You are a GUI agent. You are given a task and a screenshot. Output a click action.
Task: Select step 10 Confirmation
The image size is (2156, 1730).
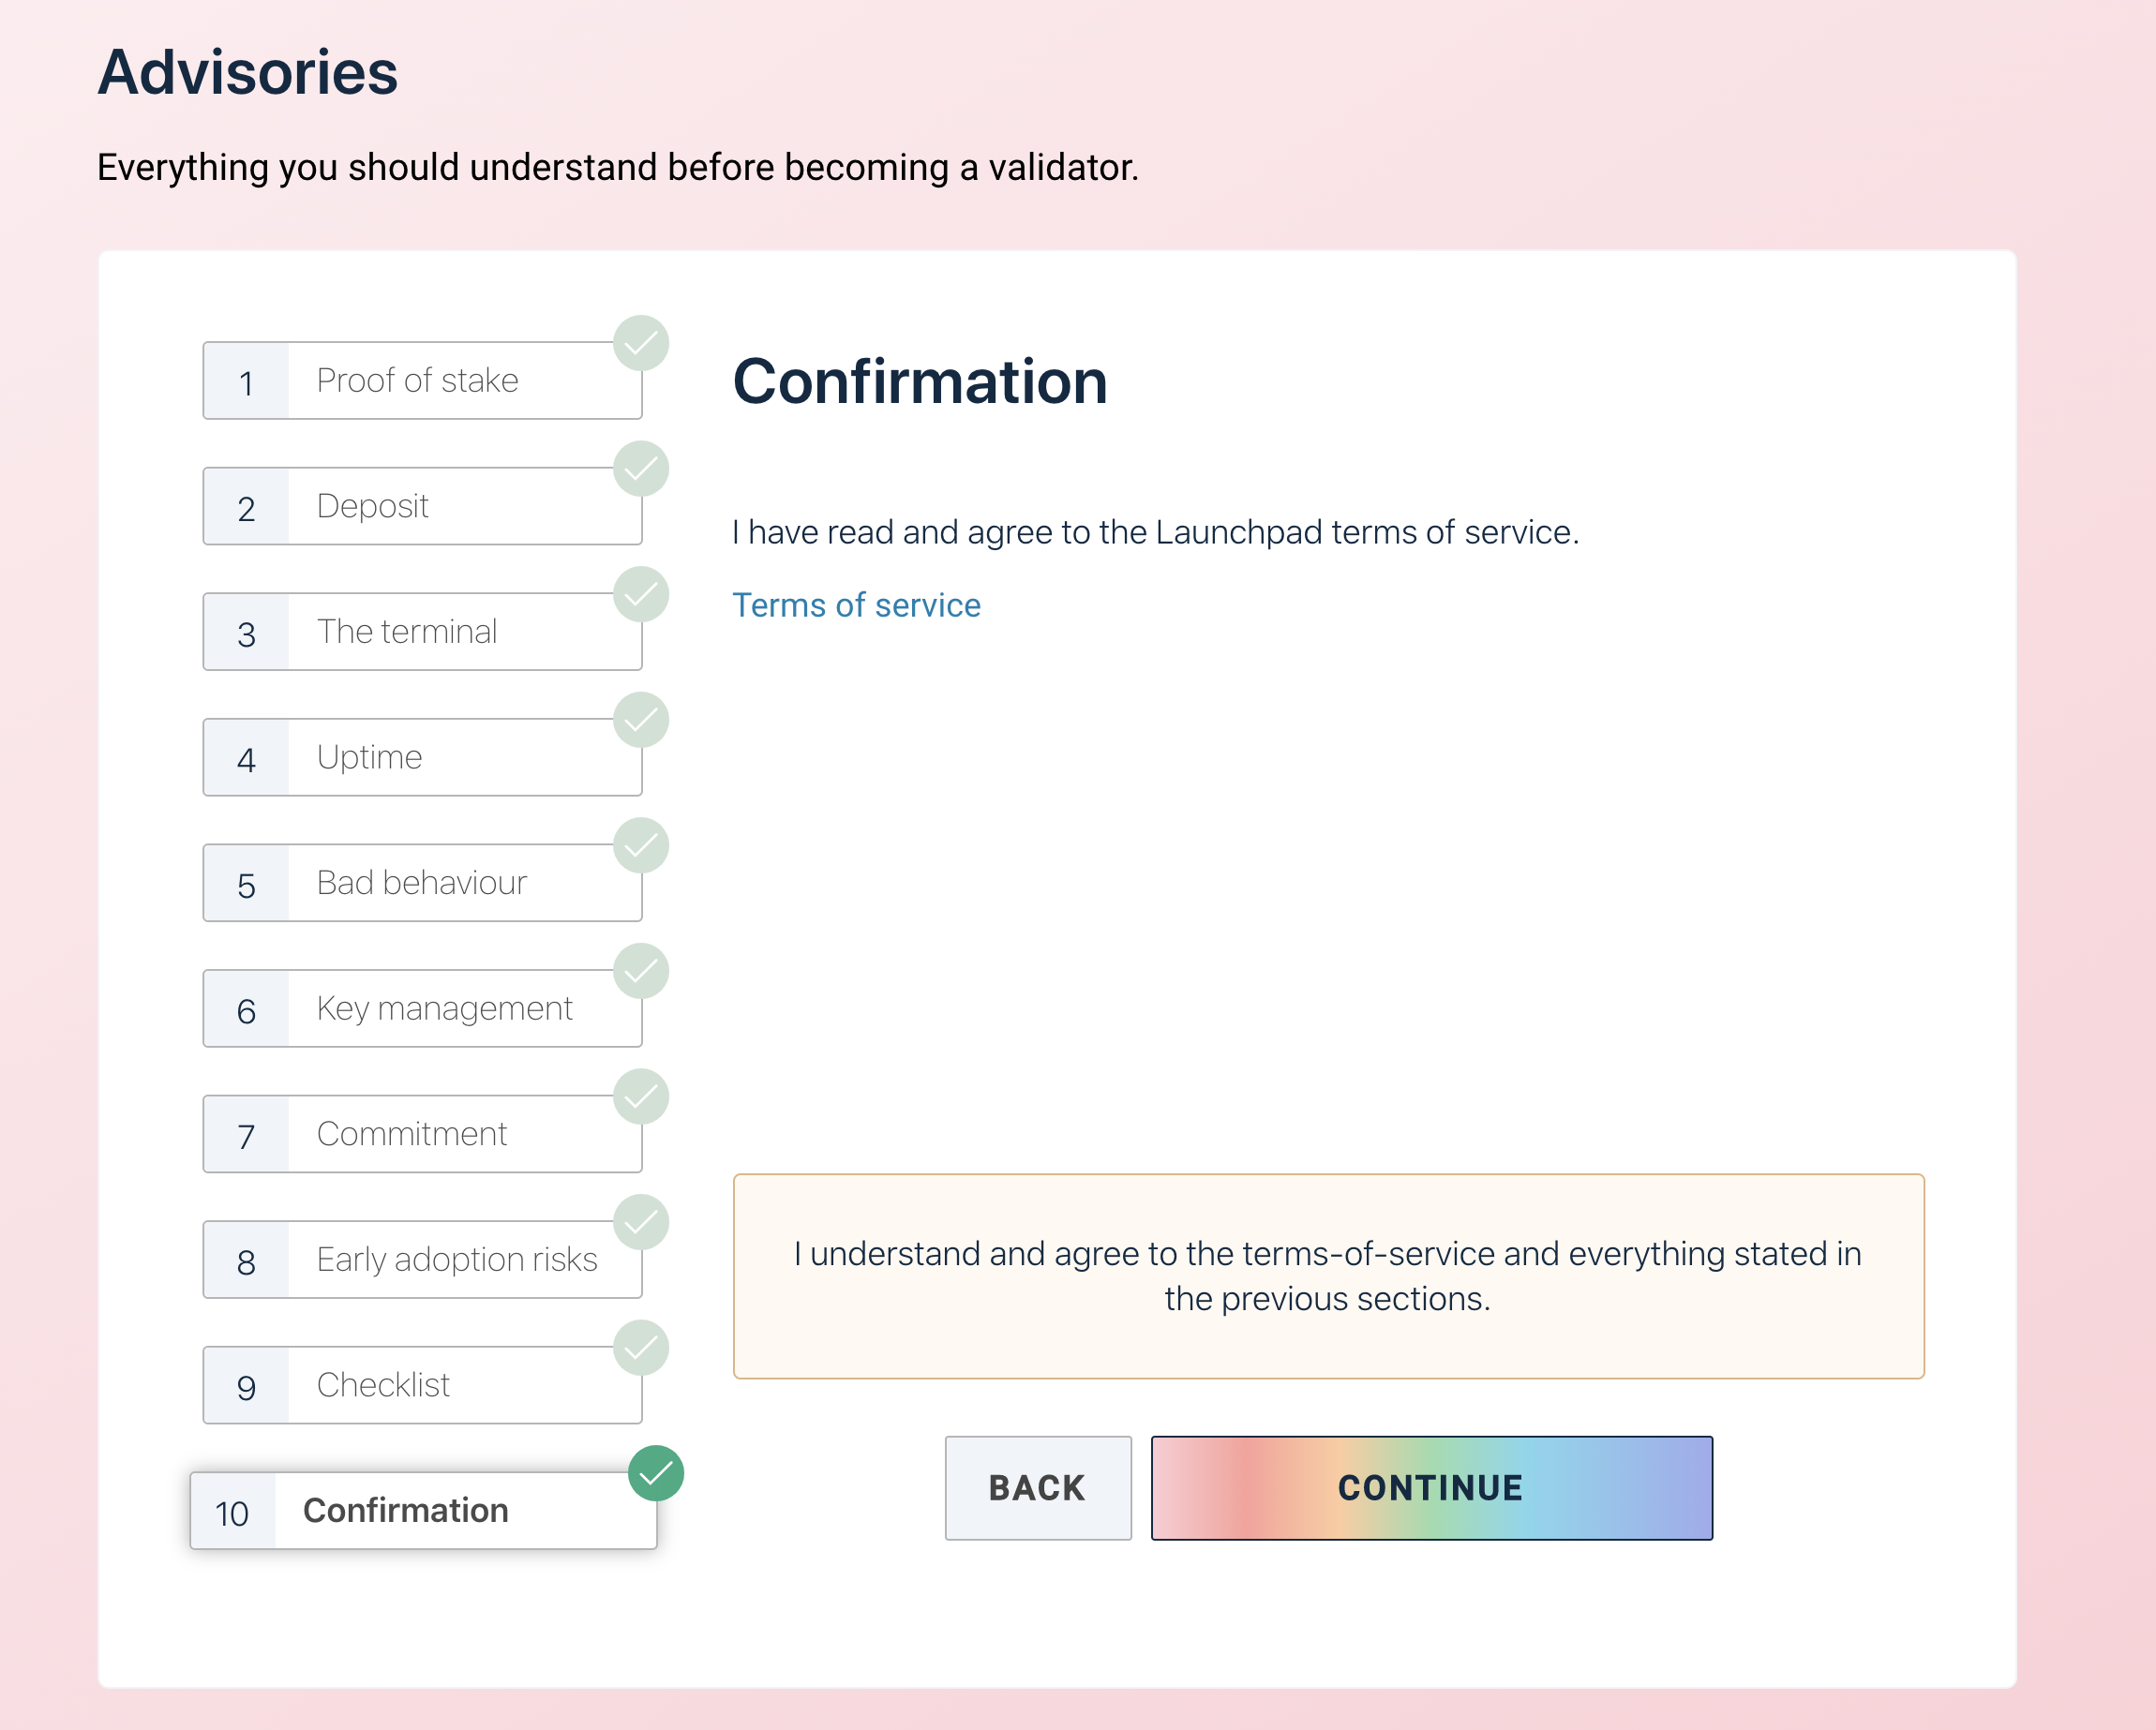point(422,1511)
